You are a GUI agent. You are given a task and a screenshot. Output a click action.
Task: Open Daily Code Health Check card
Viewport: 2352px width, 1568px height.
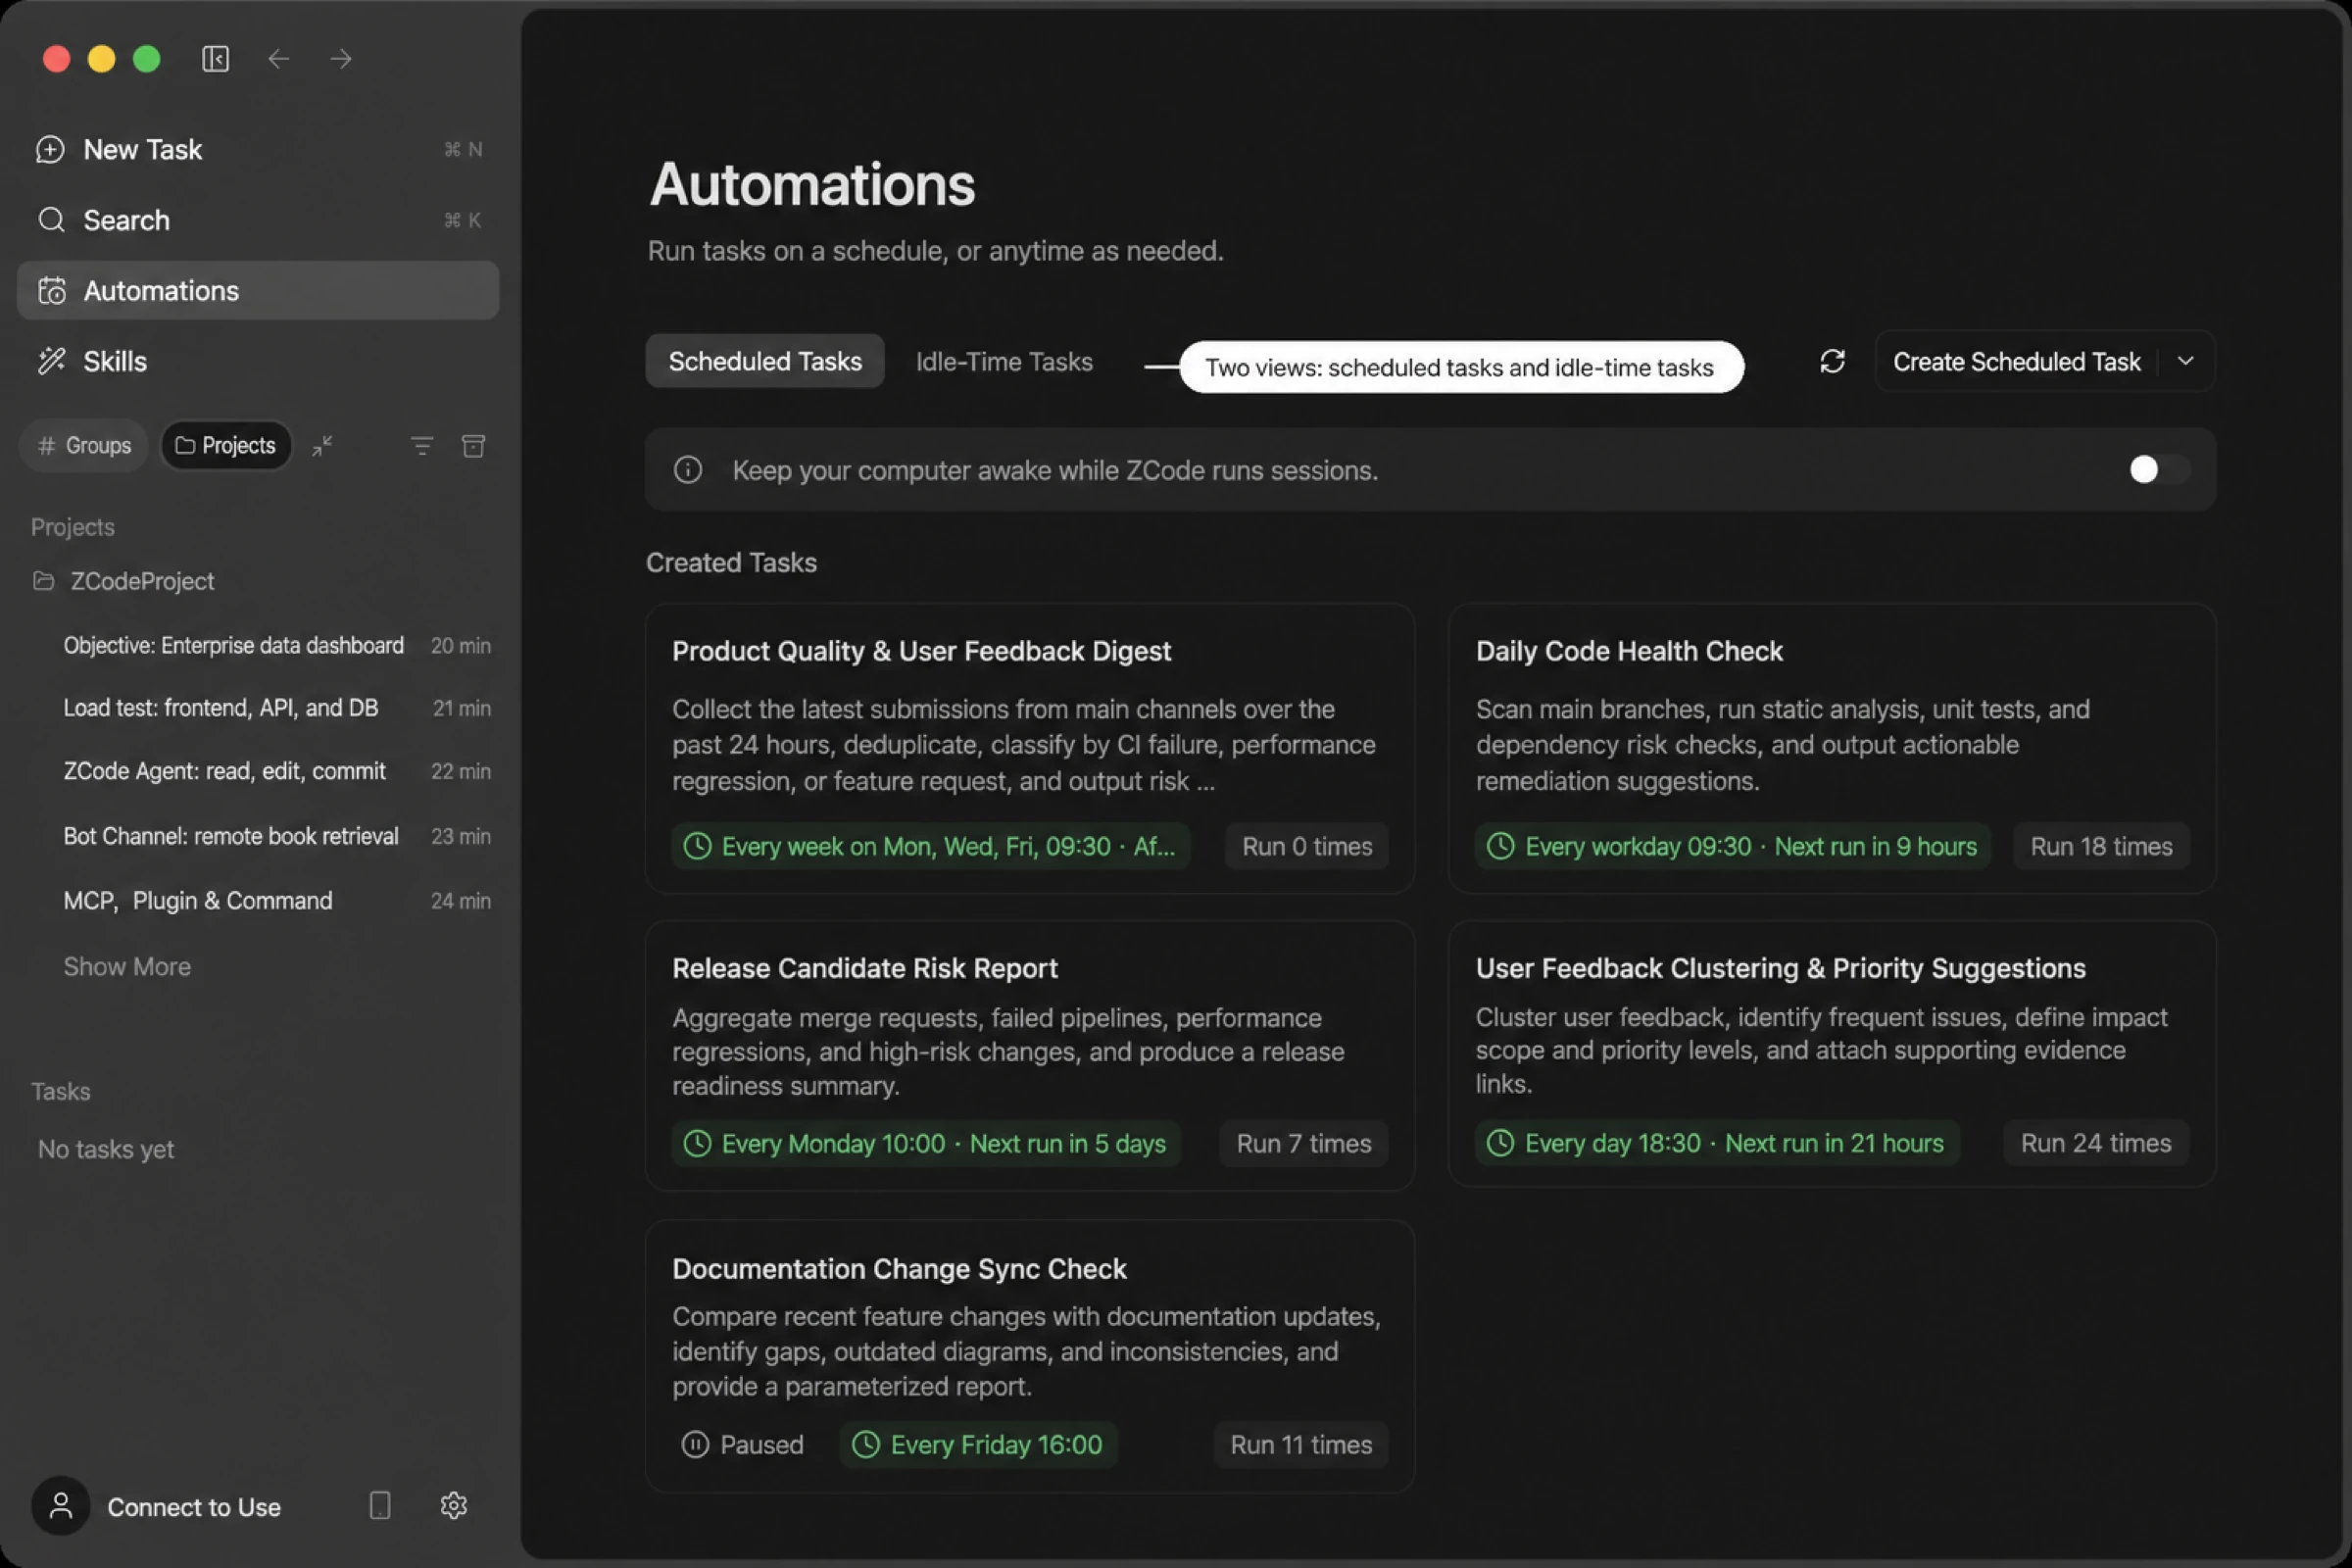click(x=1832, y=748)
